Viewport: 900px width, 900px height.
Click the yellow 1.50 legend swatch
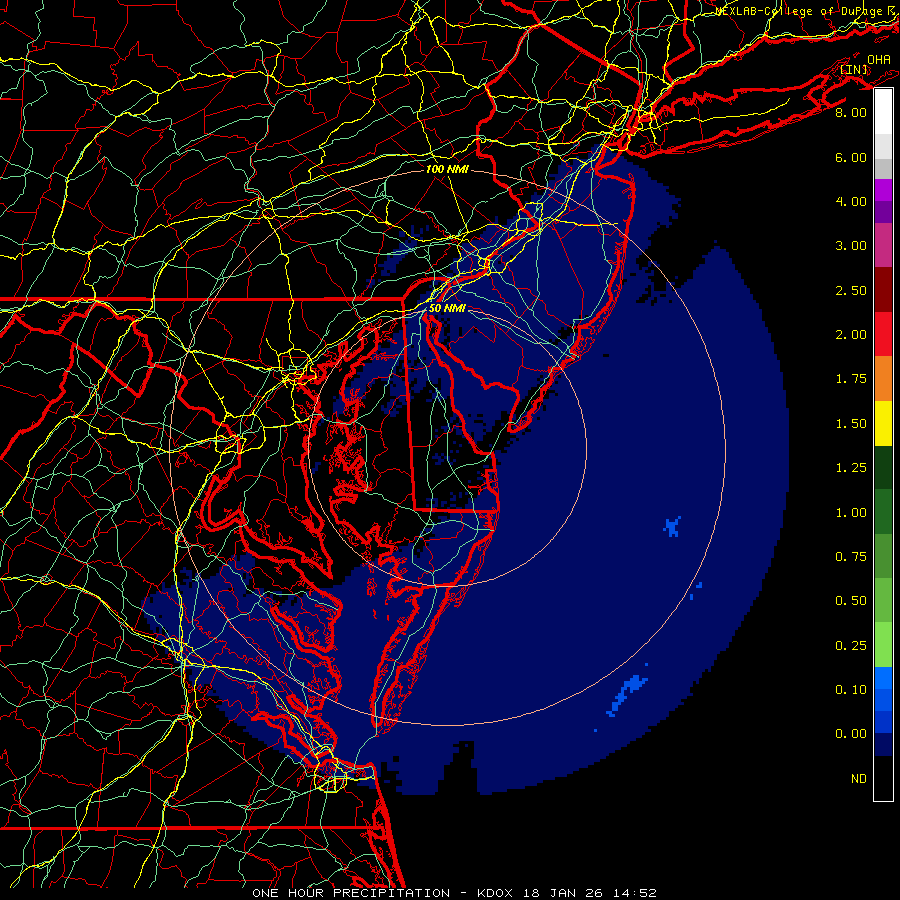coord(883,423)
